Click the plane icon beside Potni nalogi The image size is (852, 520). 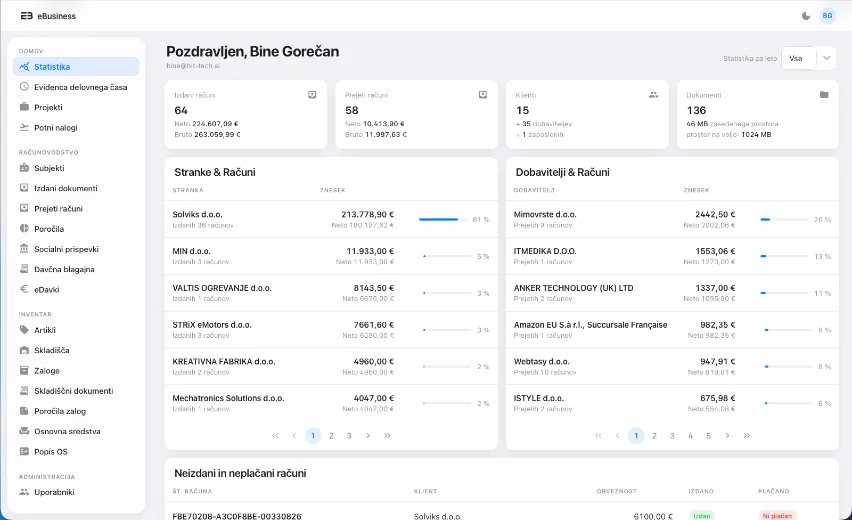tap(24, 127)
